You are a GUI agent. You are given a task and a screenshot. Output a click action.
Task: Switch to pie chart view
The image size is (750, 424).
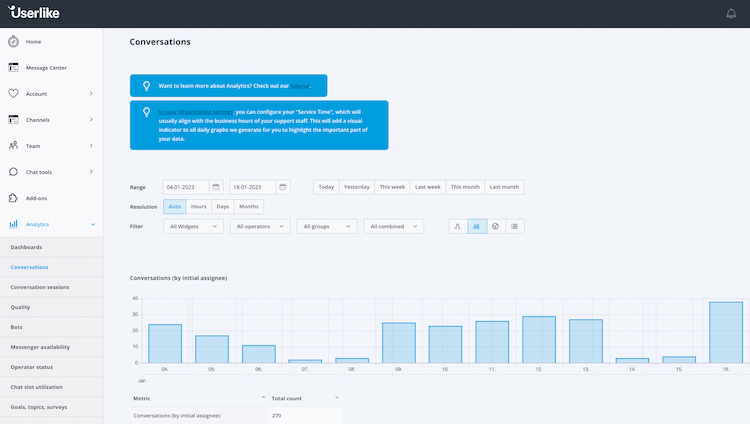click(x=495, y=227)
